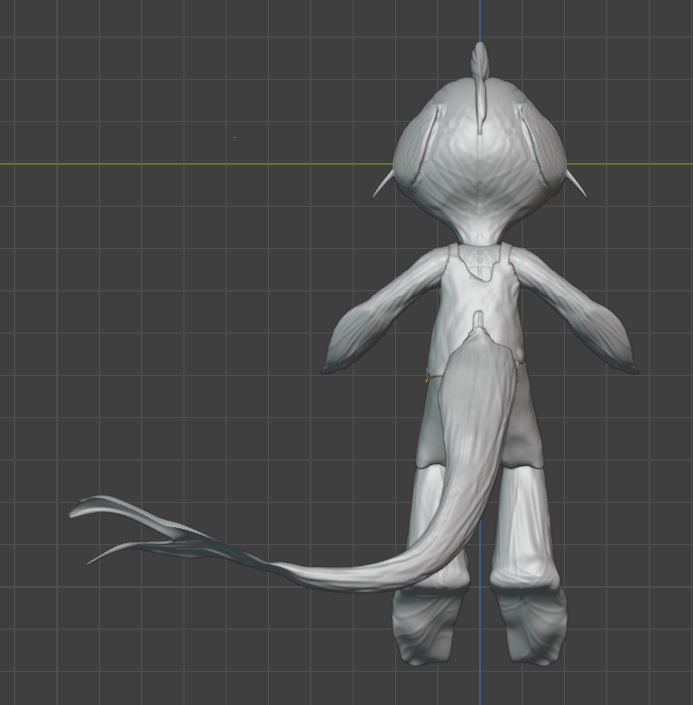The width and height of the screenshot is (693, 705).
Task: Select the left foot of the model
Action: [427, 625]
